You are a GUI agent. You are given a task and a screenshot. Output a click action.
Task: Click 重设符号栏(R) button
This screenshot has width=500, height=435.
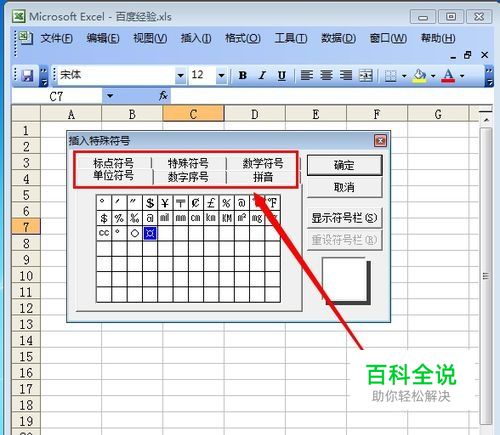point(344,240)
